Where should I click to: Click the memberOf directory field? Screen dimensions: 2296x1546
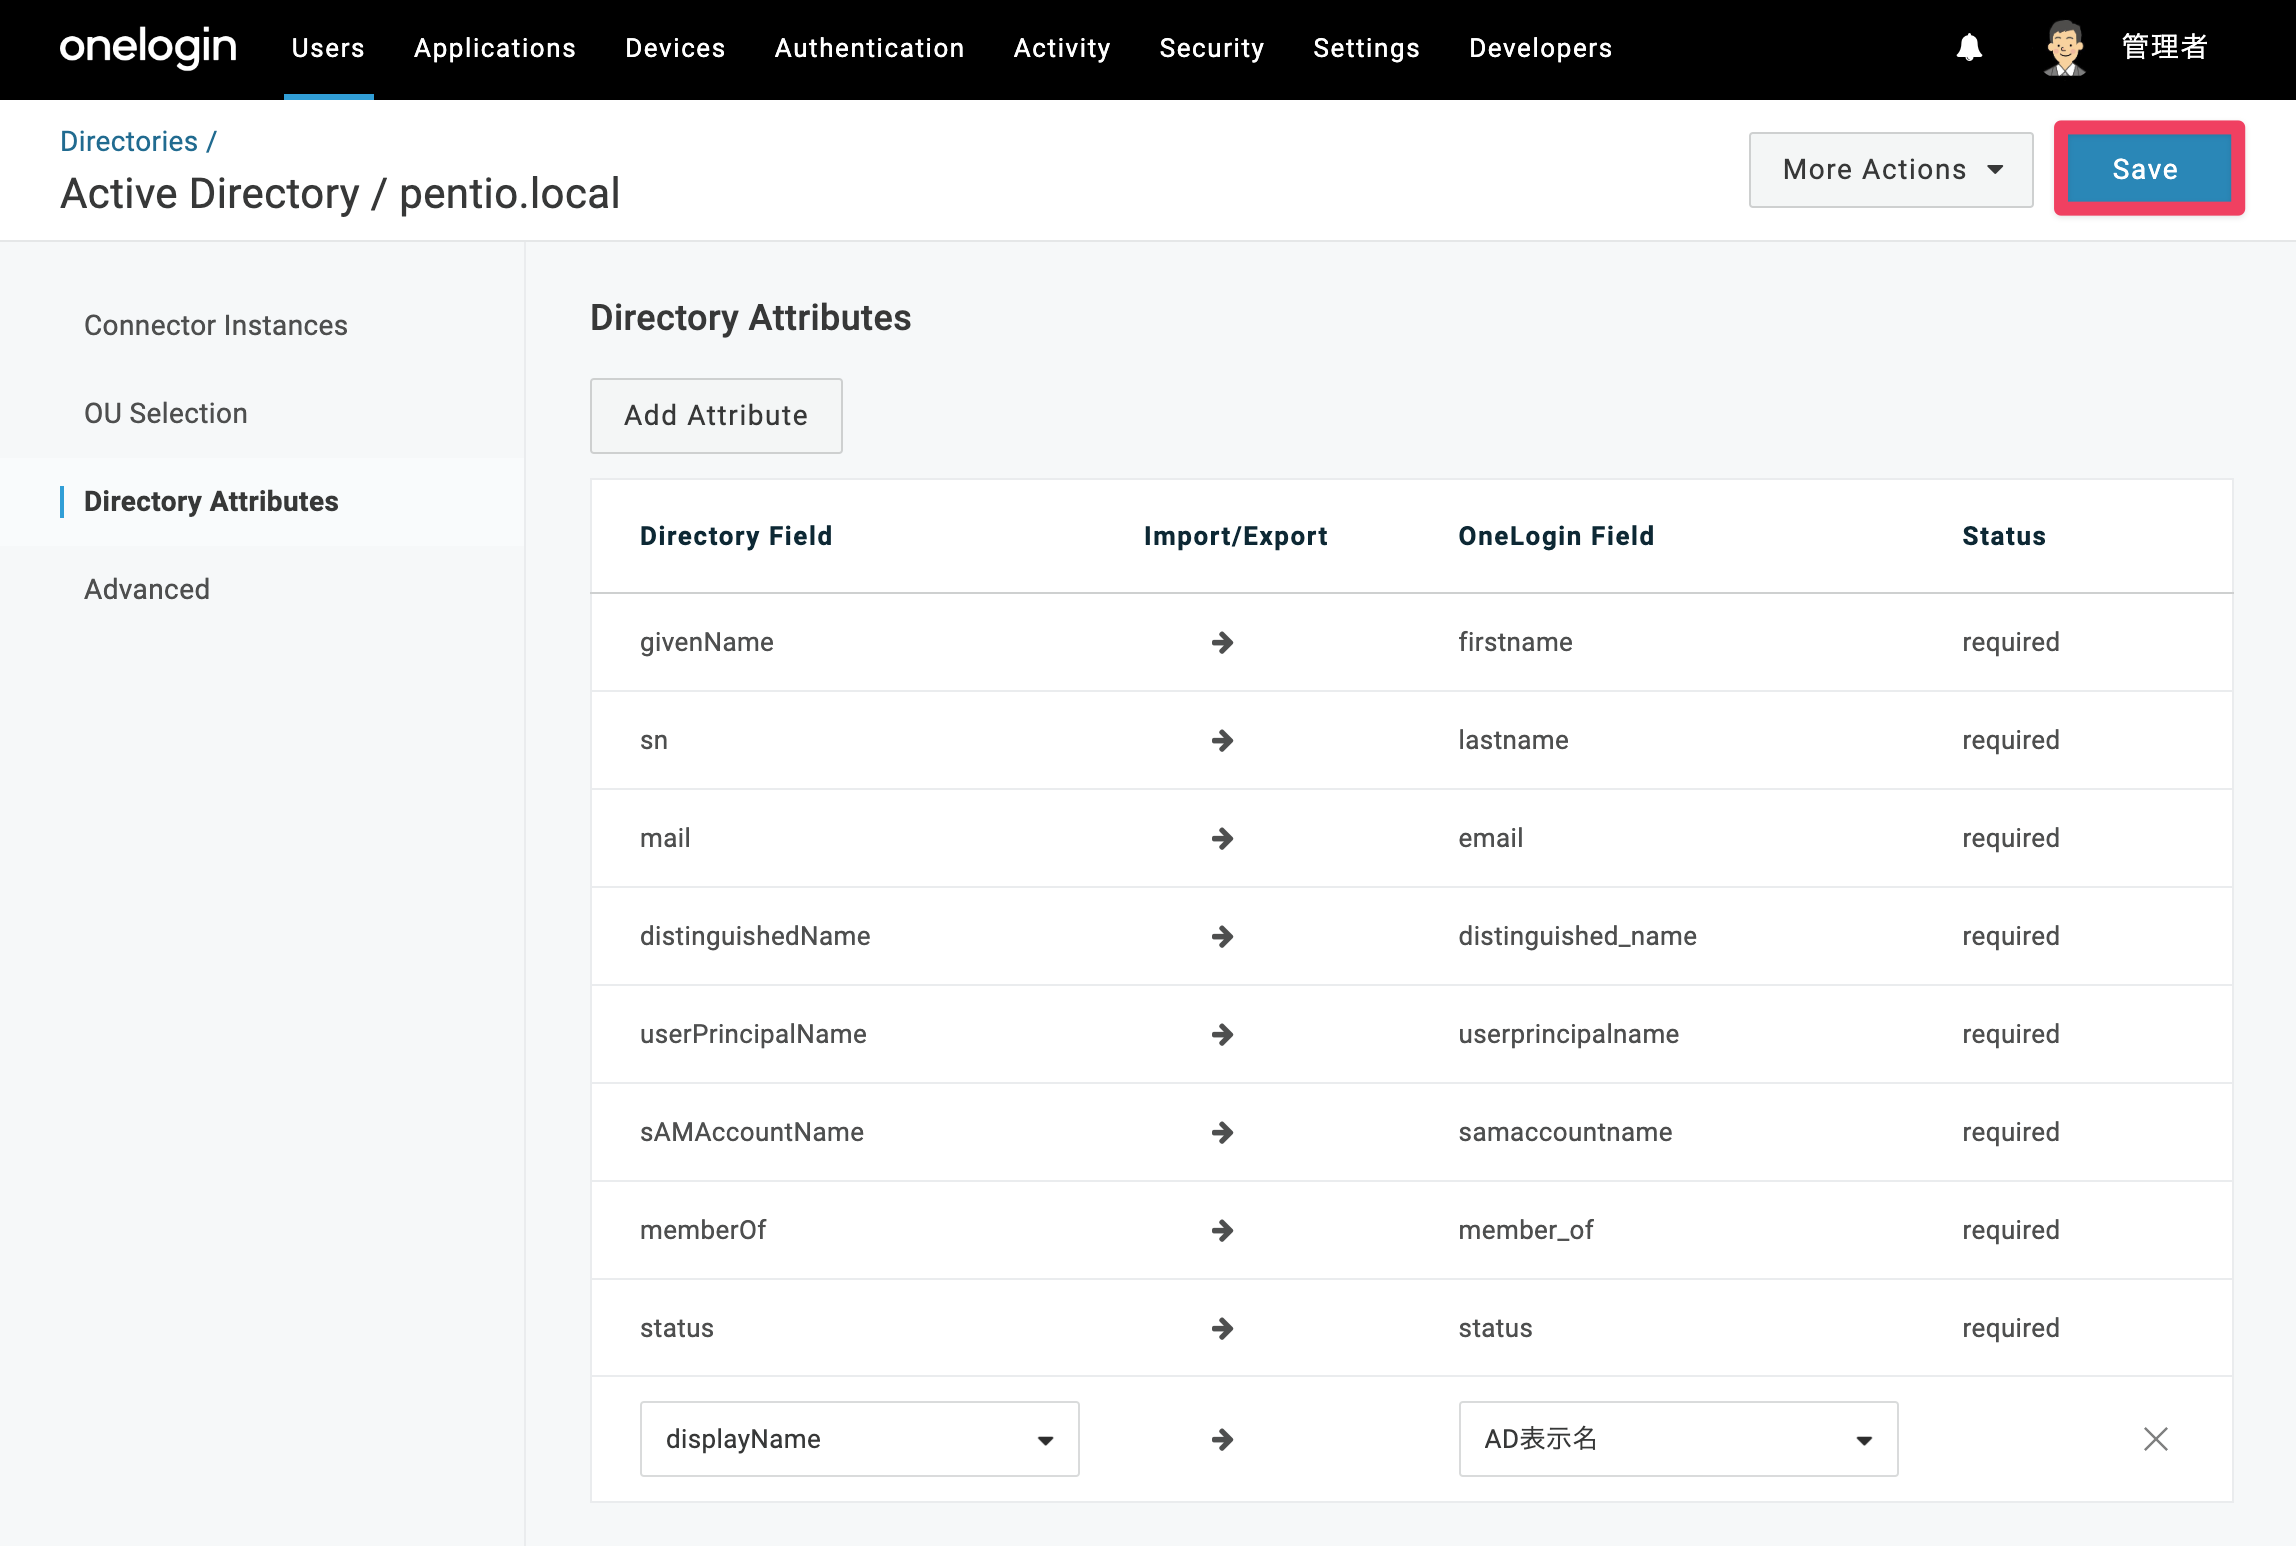click(x=703, y=1230)
